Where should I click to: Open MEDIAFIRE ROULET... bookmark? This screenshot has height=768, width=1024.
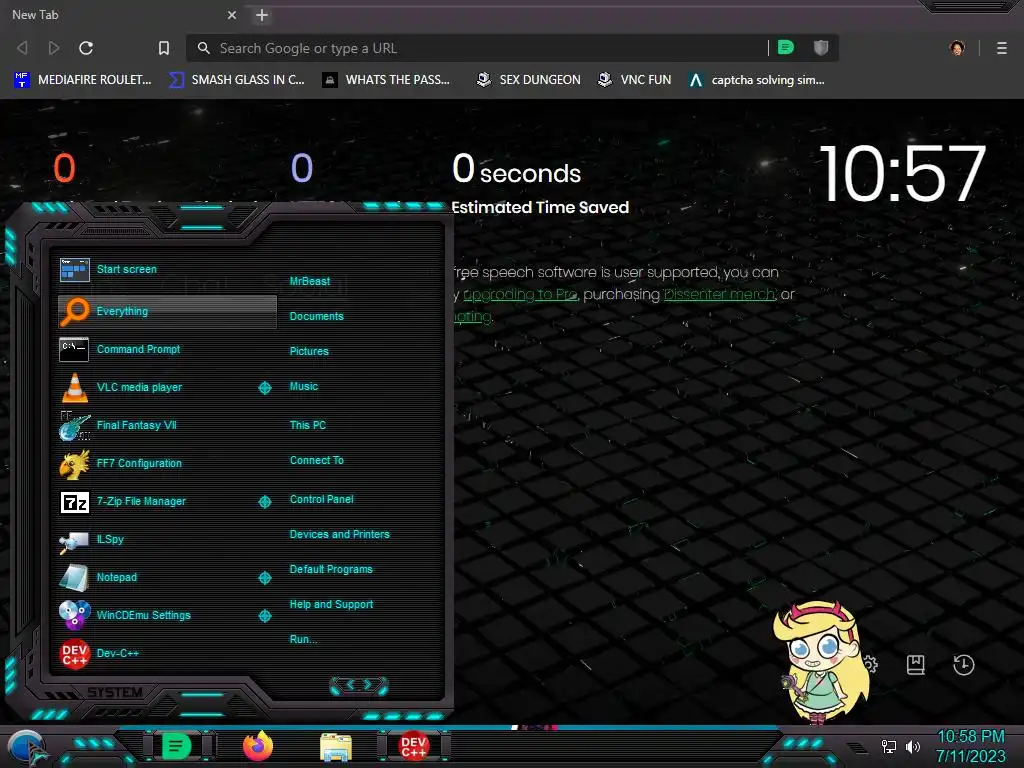pyautogui.click(x=83, y=80)
